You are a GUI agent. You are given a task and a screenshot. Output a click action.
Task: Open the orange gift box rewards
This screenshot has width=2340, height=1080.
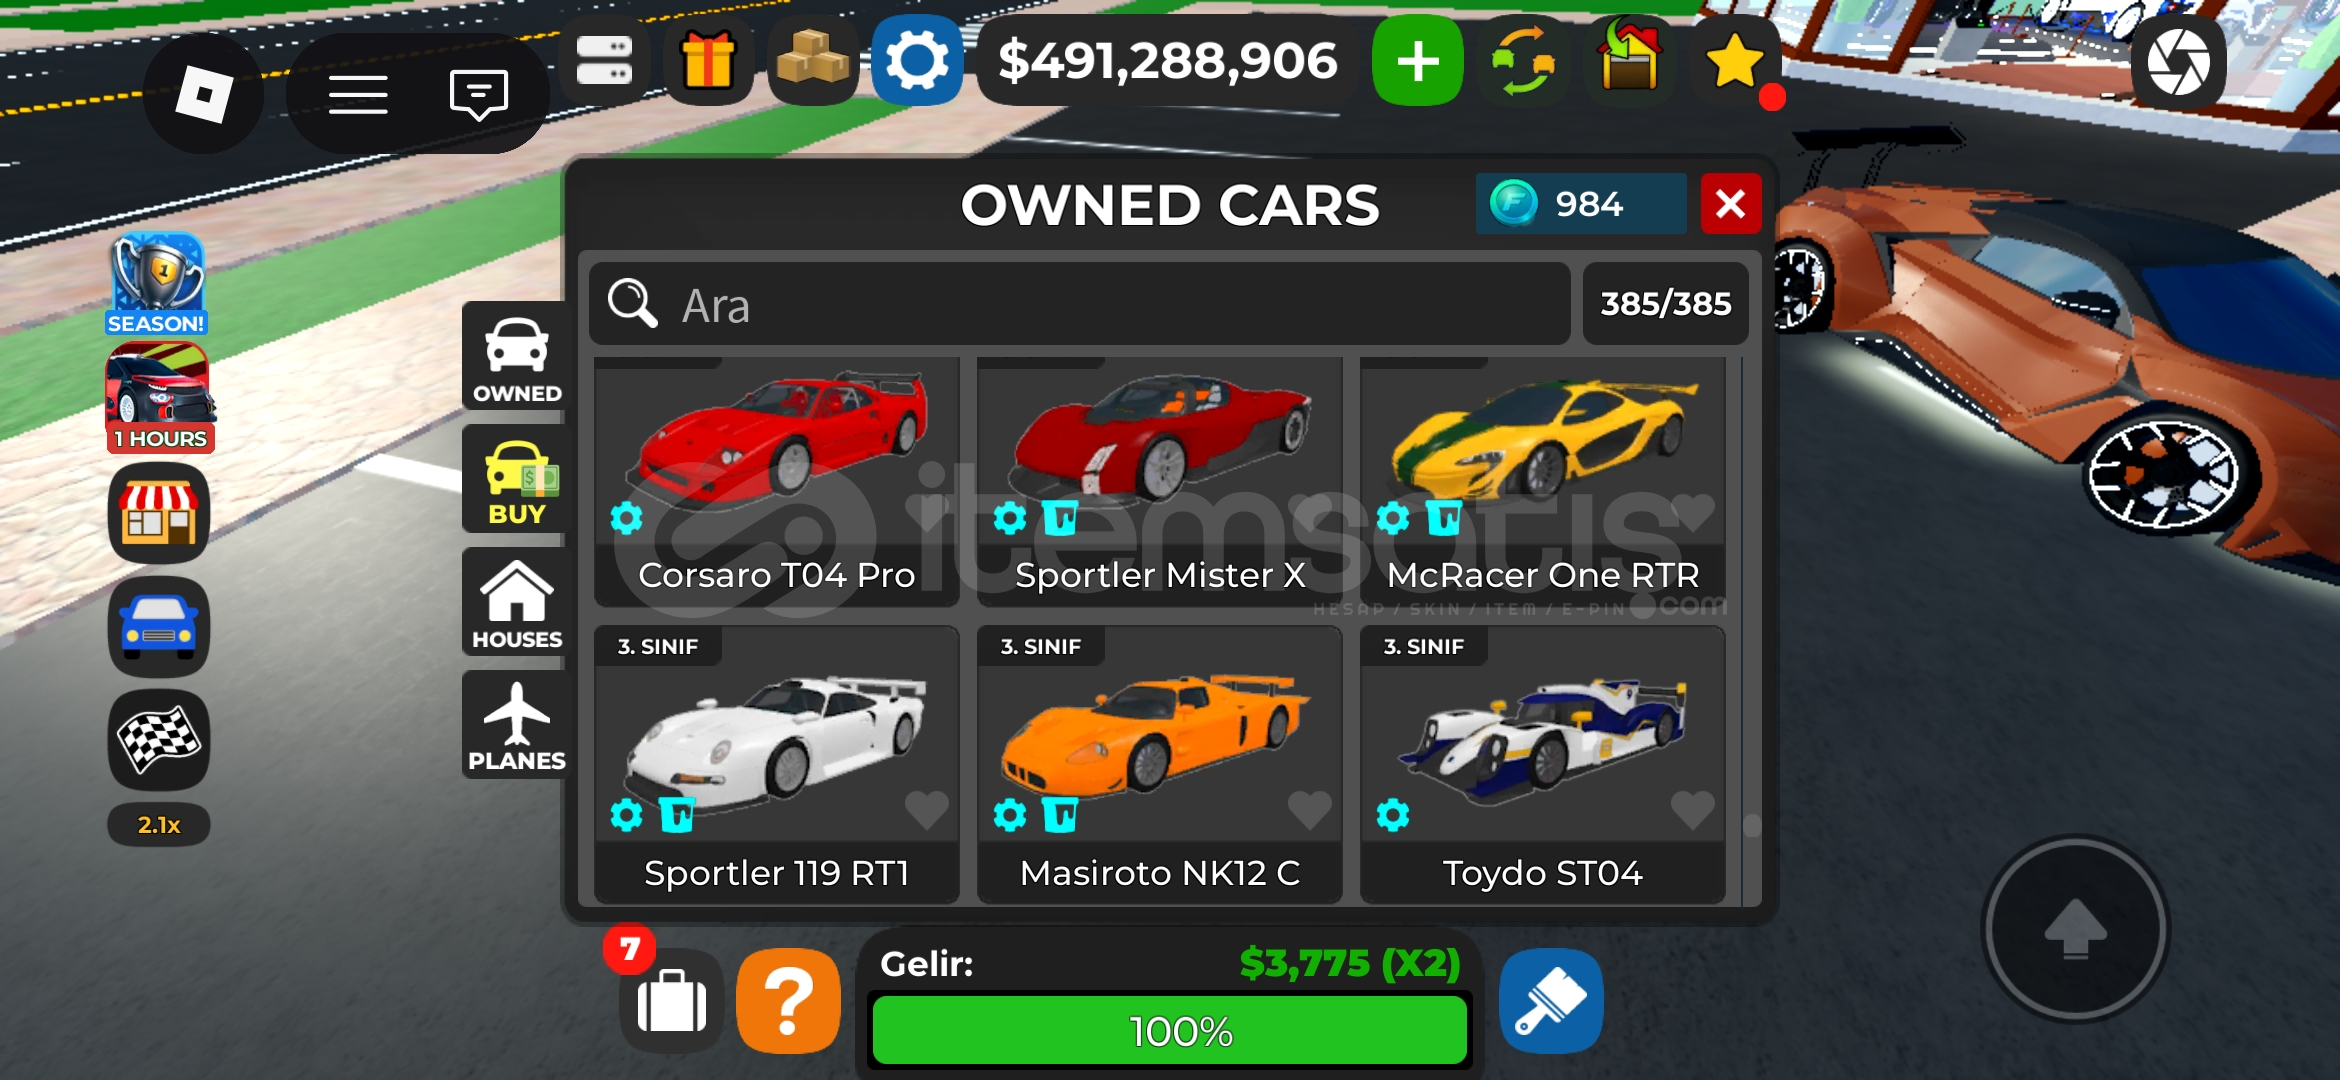(x=708, y=61)
